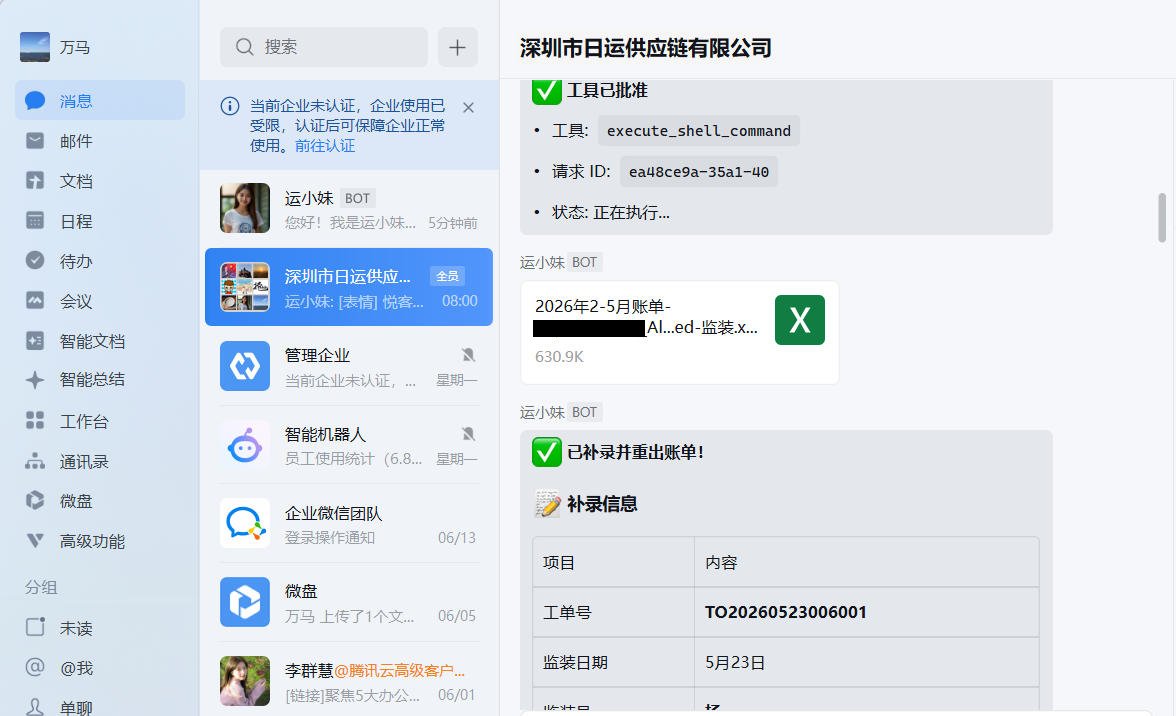Click the 全员 tag on group chat
This screenshot has width=1176, height=716.
click(447, 276)
